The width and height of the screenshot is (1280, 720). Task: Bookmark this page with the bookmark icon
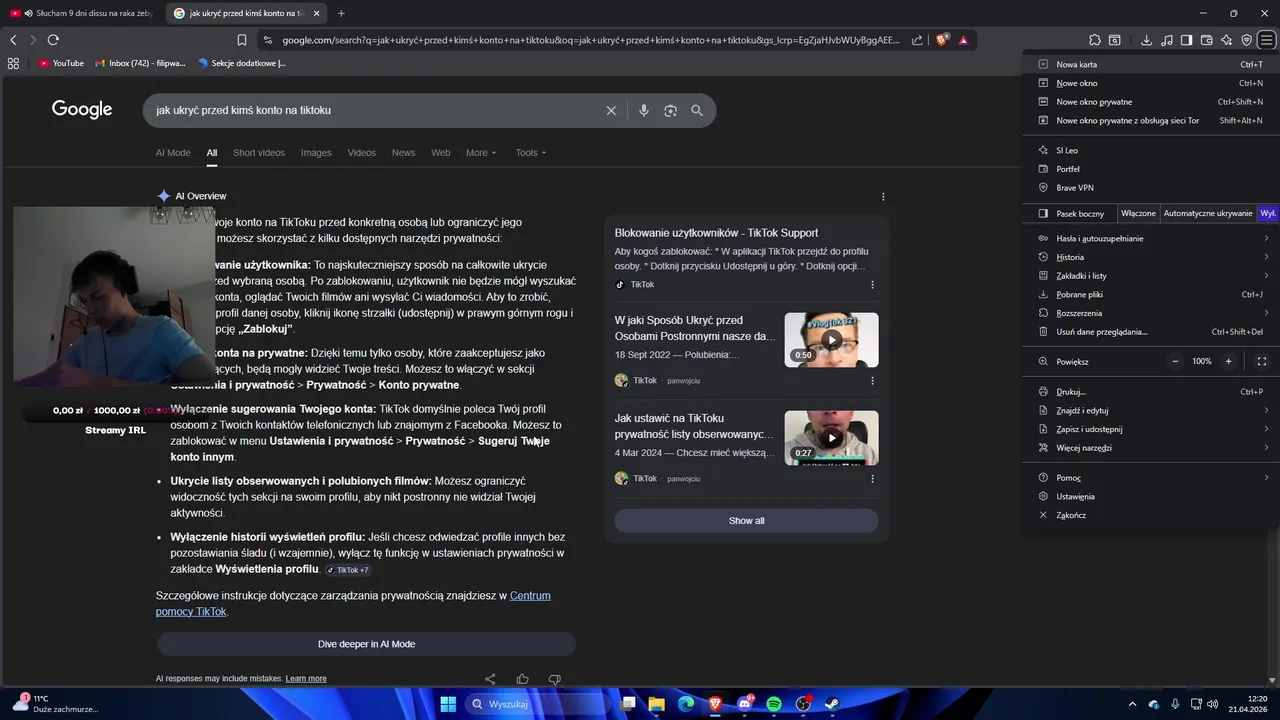click(242, 40)
